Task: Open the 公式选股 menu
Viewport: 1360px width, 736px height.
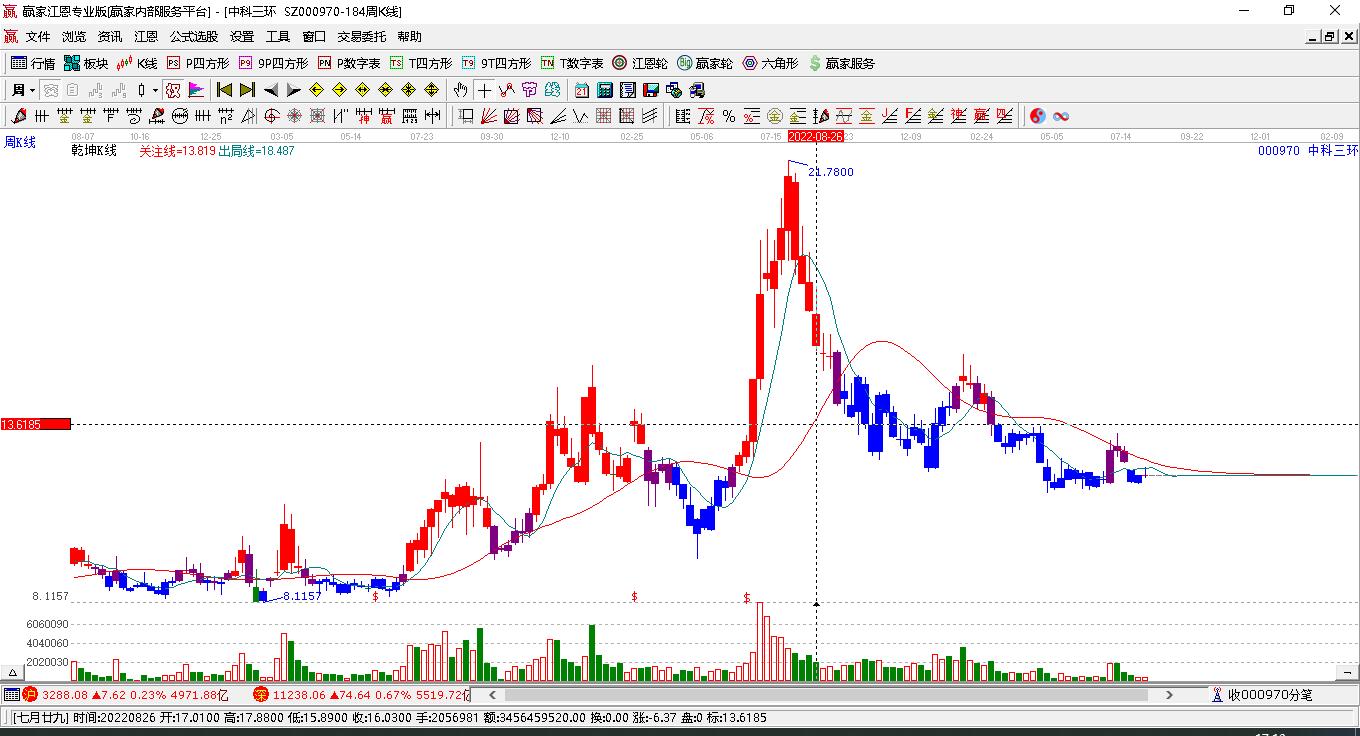Action: tap(194, 37)
